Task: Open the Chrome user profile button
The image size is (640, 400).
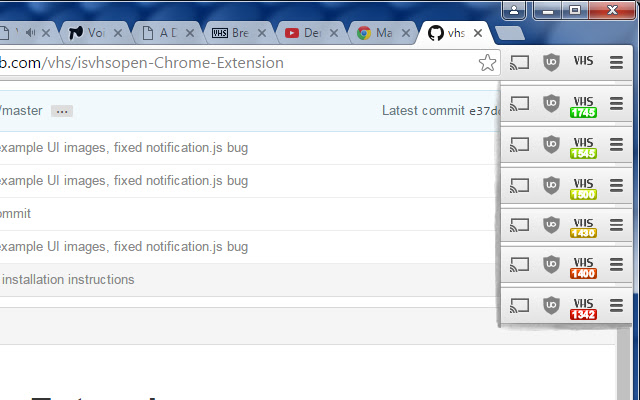Action: [x=514, y=10]
